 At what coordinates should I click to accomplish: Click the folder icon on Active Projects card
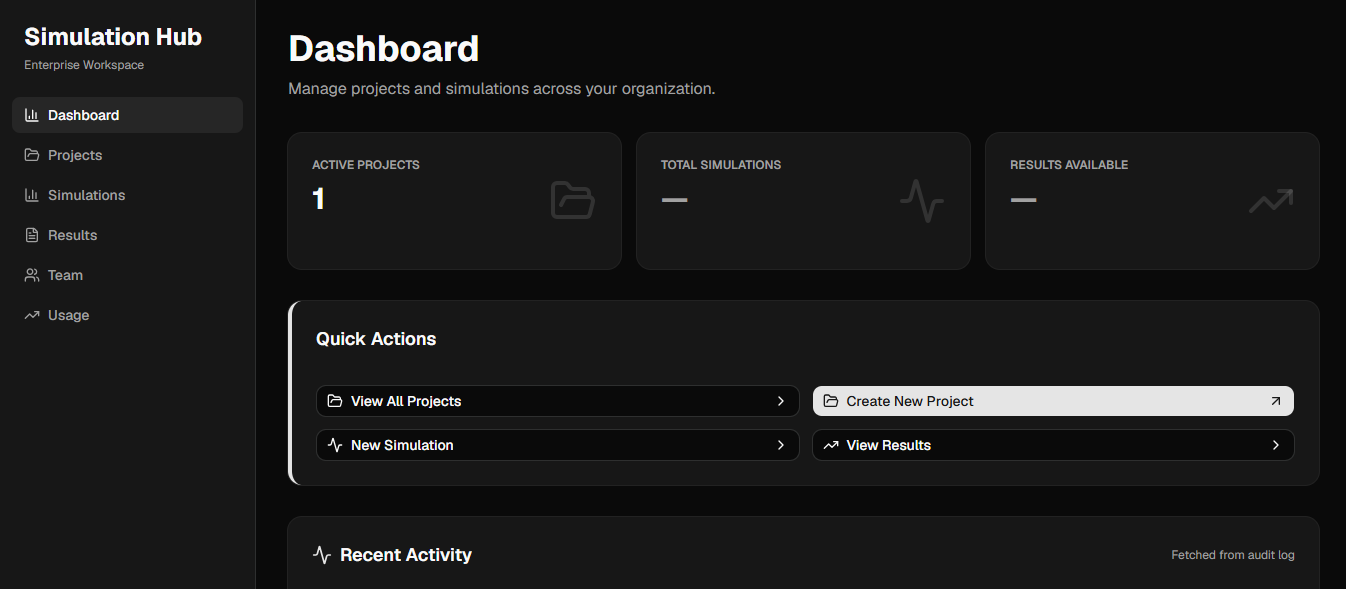pos(573,200)
